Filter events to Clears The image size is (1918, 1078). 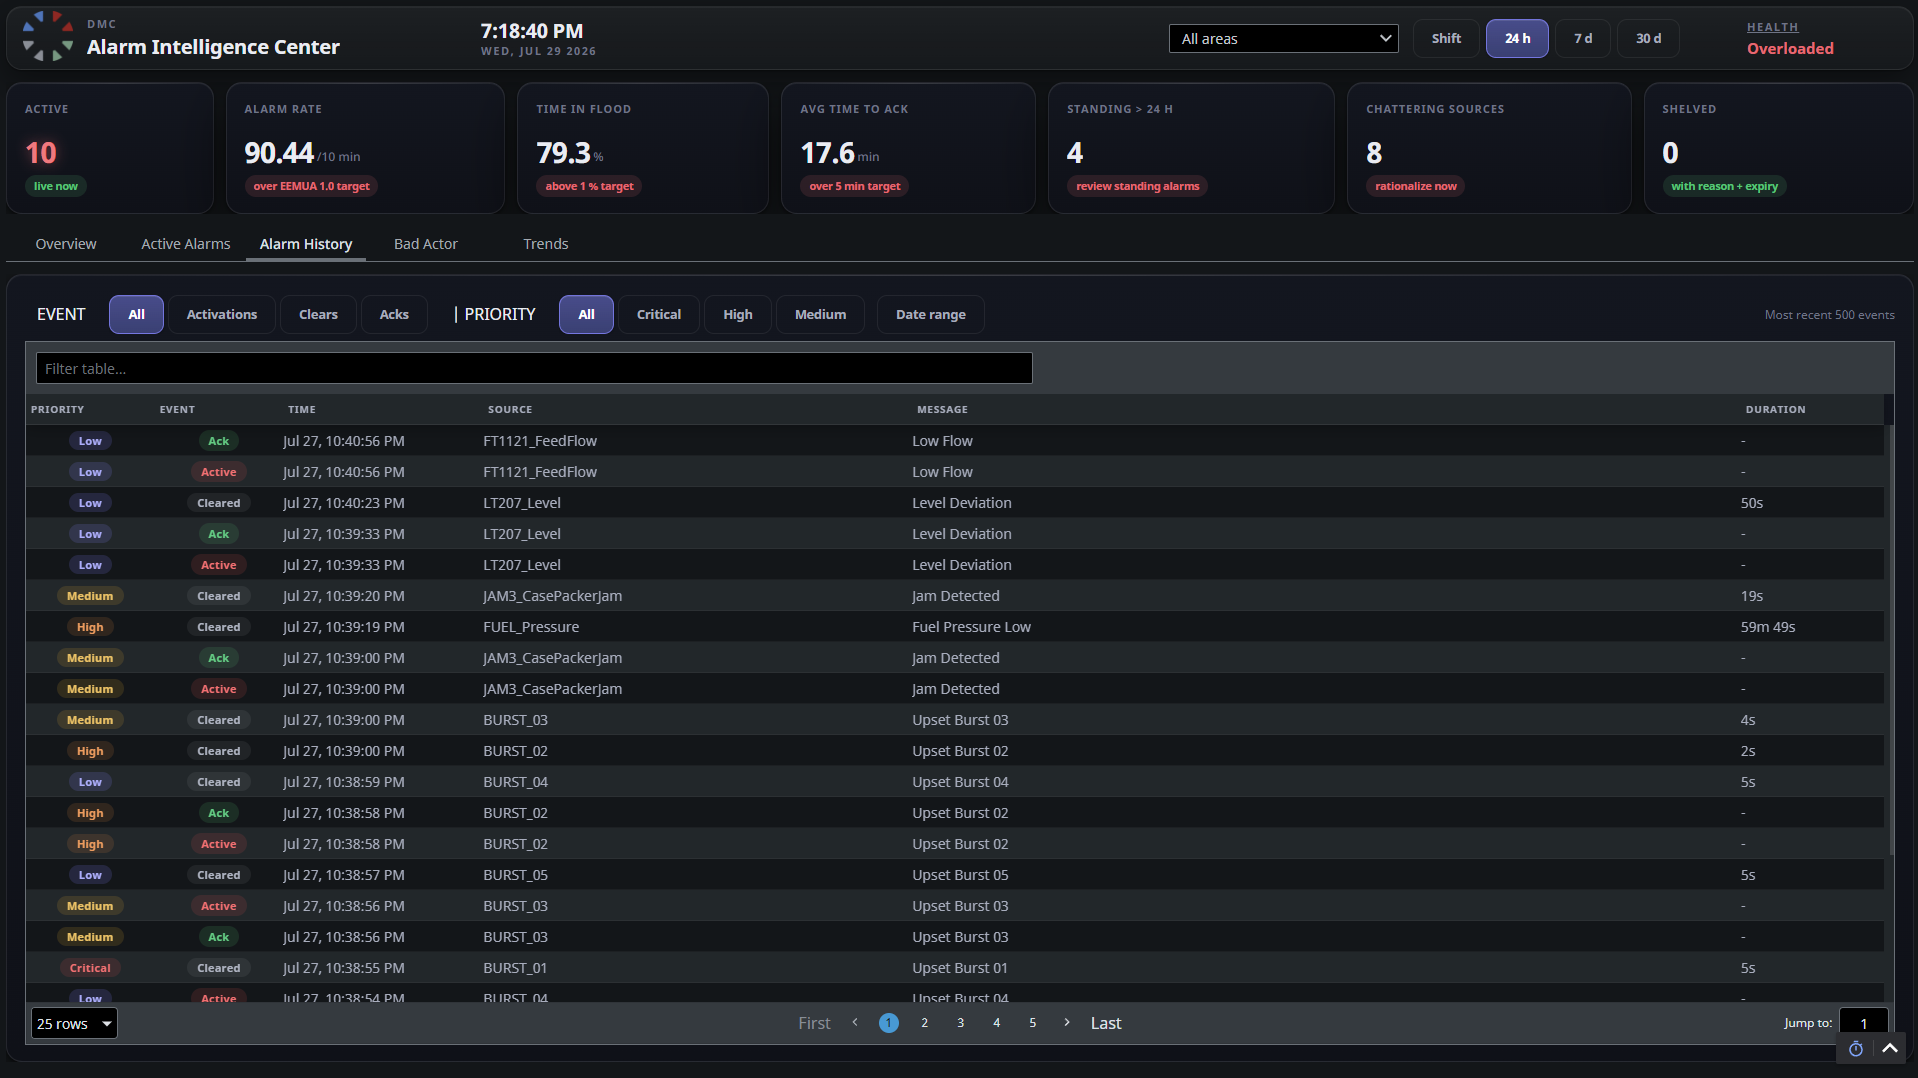pos(318,314)
